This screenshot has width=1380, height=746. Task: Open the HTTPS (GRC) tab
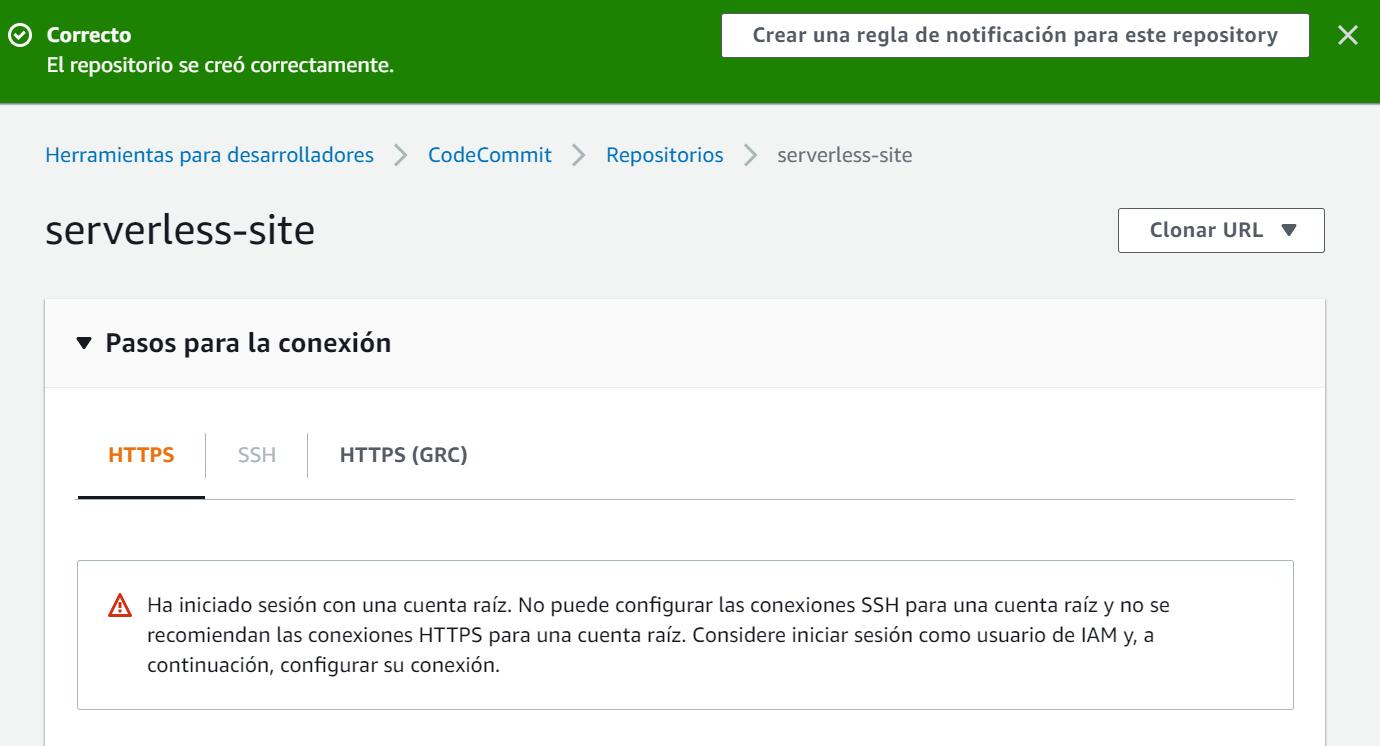404,455
